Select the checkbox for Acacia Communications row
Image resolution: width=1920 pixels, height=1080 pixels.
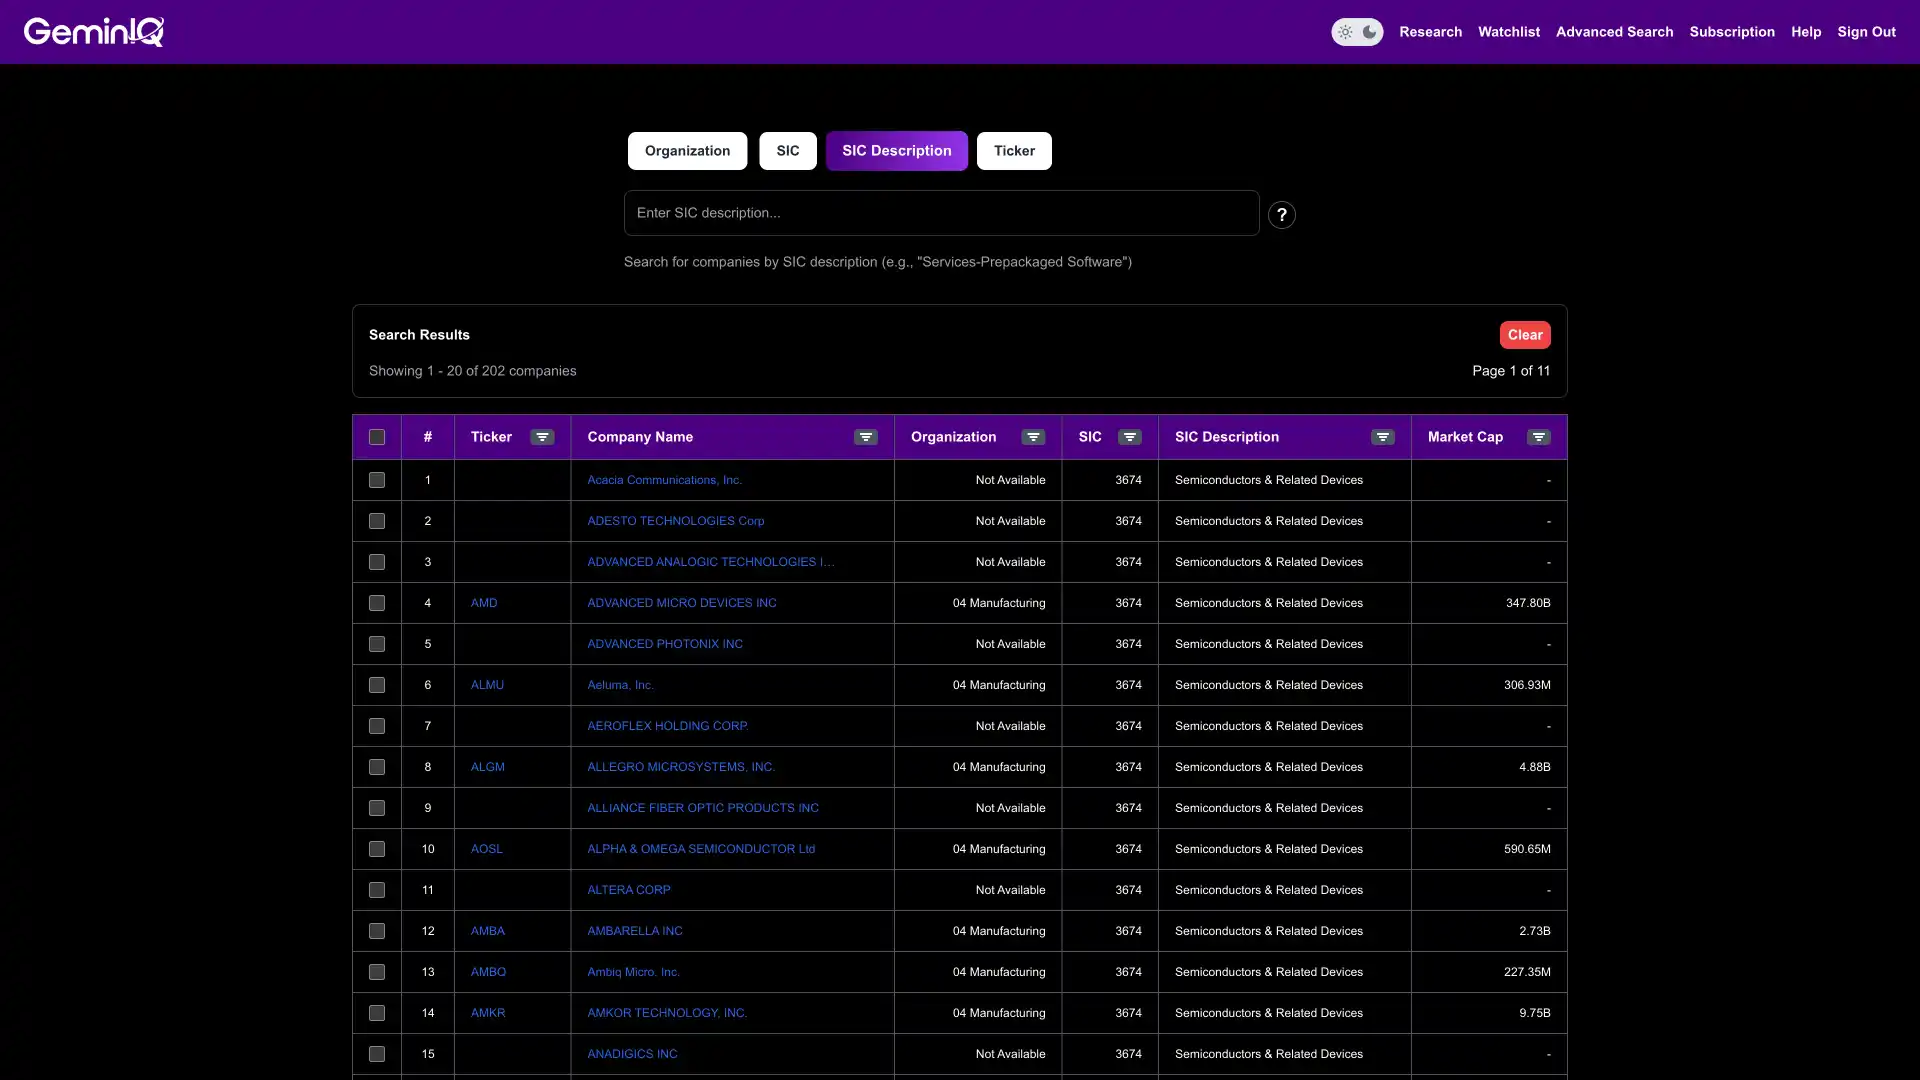point(377,480)
